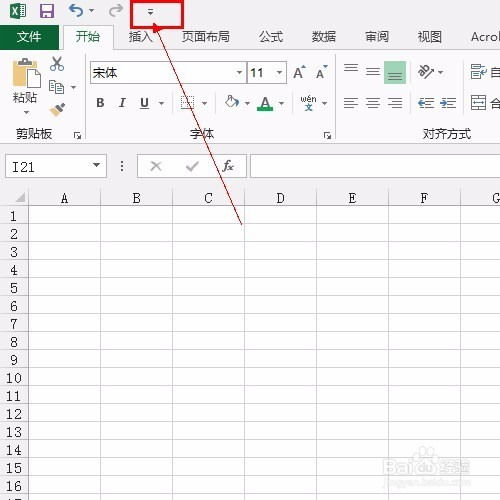Screen dimensions: 500x500
Task: Activate the Format Painter brush
Action: tap(57, 109)
